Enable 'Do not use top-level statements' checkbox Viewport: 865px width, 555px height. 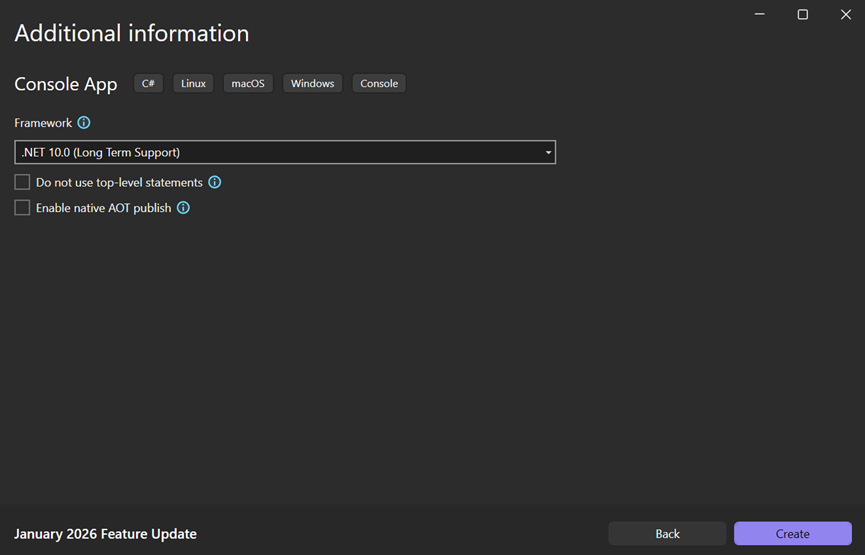[22, 182]
